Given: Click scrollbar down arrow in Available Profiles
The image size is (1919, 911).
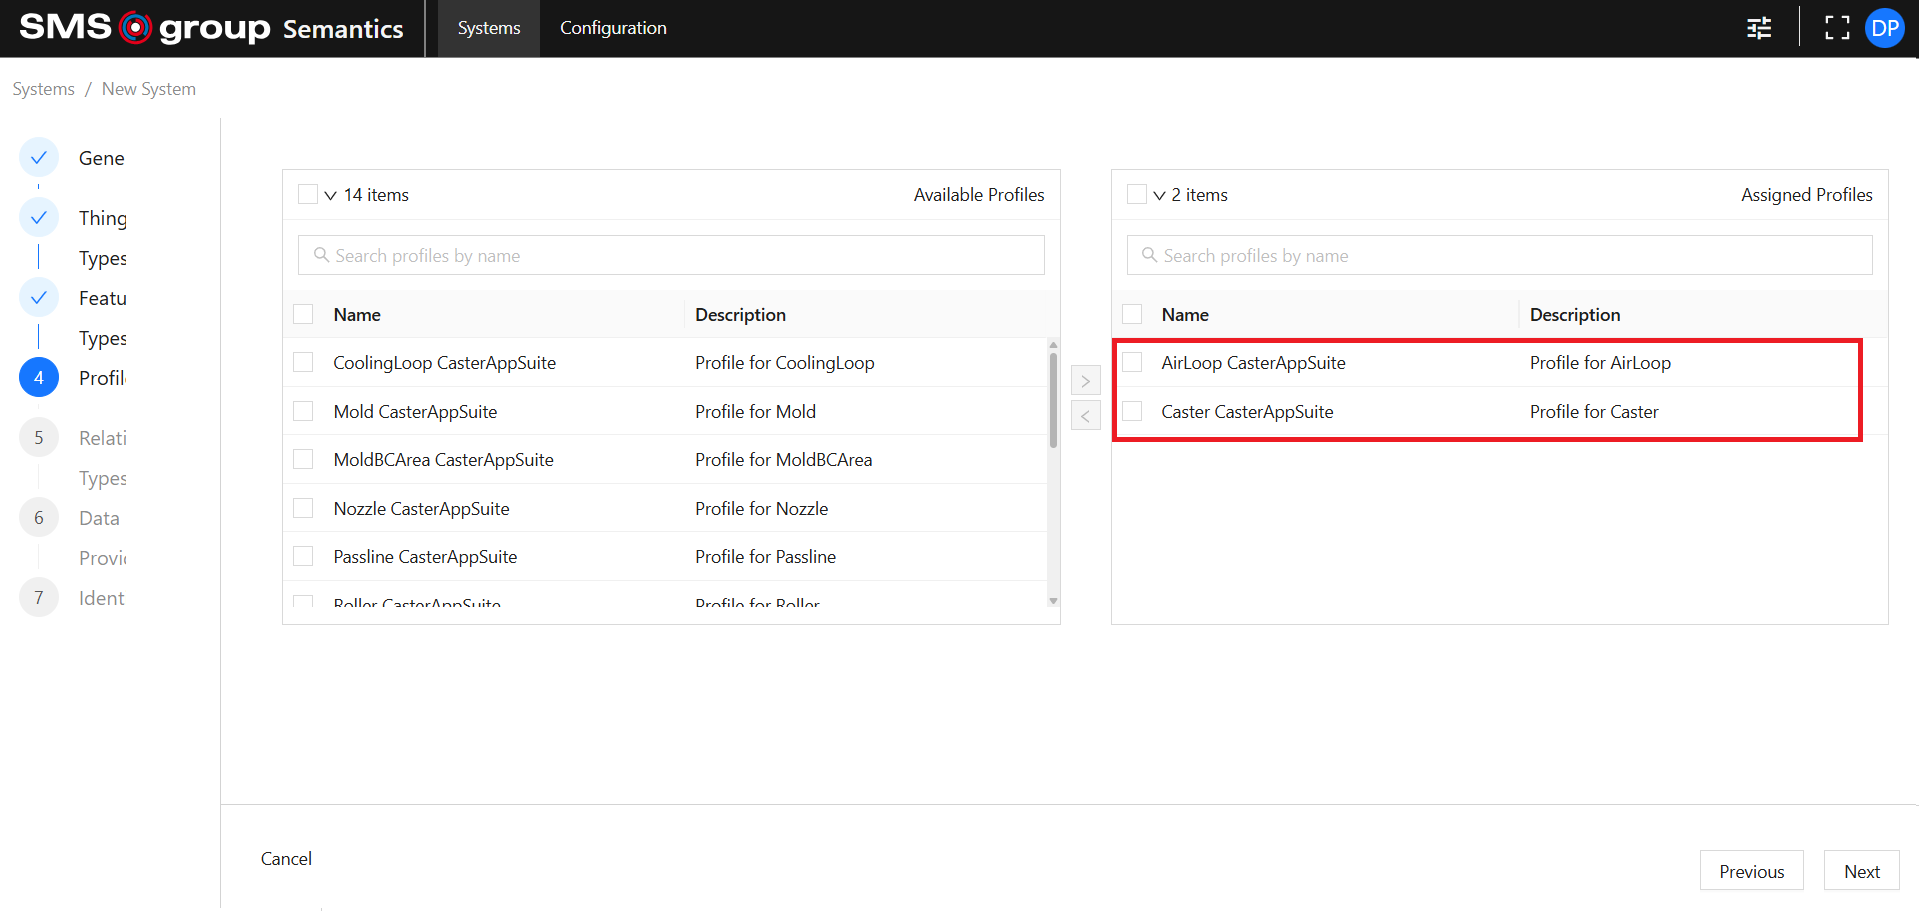Looking at the screenshot, I should (x=1053, y=600).
